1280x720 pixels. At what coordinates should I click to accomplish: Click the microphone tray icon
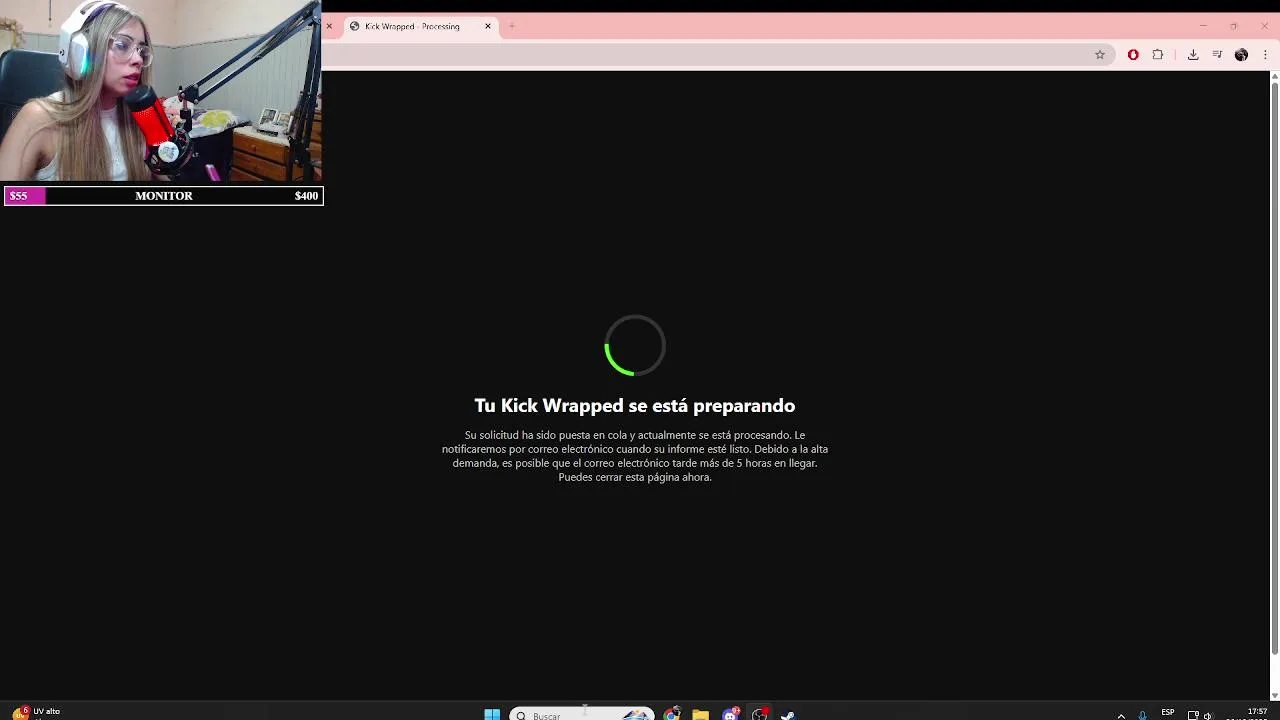click(1142, 715)
